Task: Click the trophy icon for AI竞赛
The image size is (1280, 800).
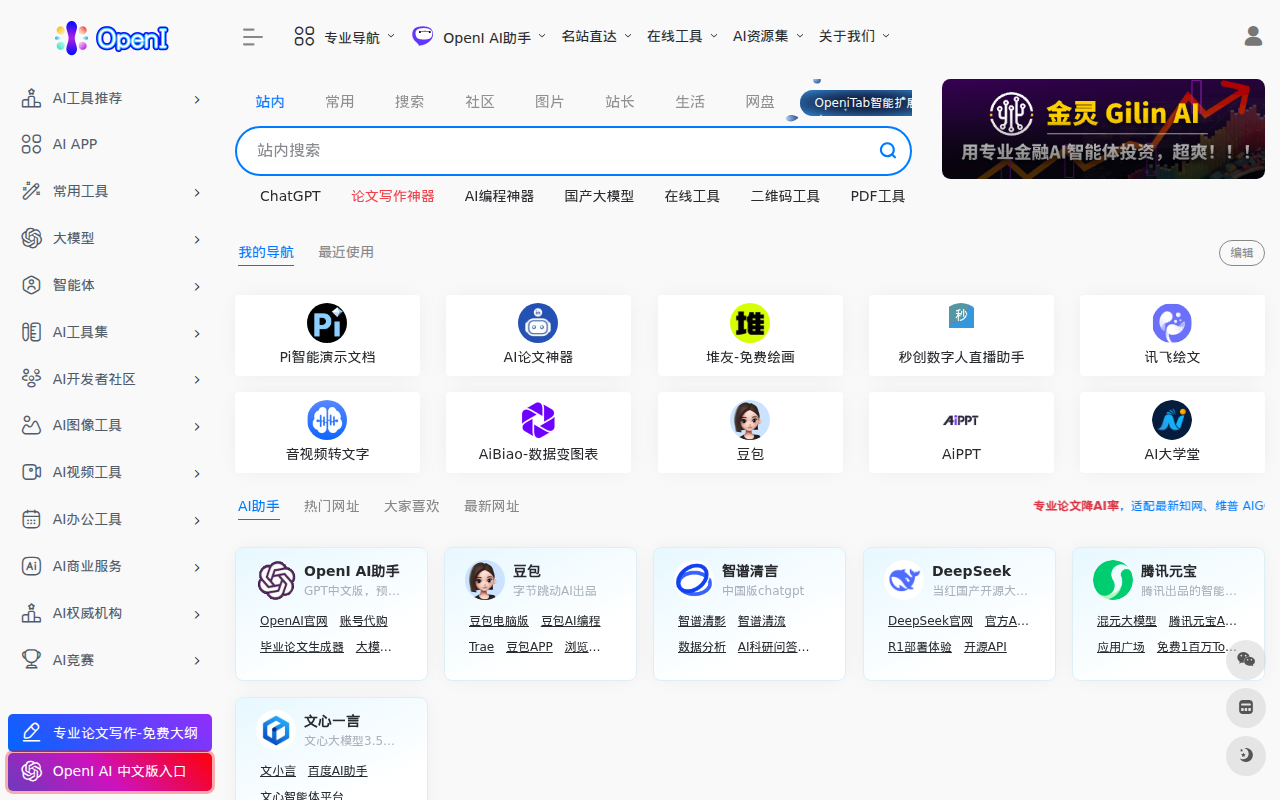Action: point(32,660)
